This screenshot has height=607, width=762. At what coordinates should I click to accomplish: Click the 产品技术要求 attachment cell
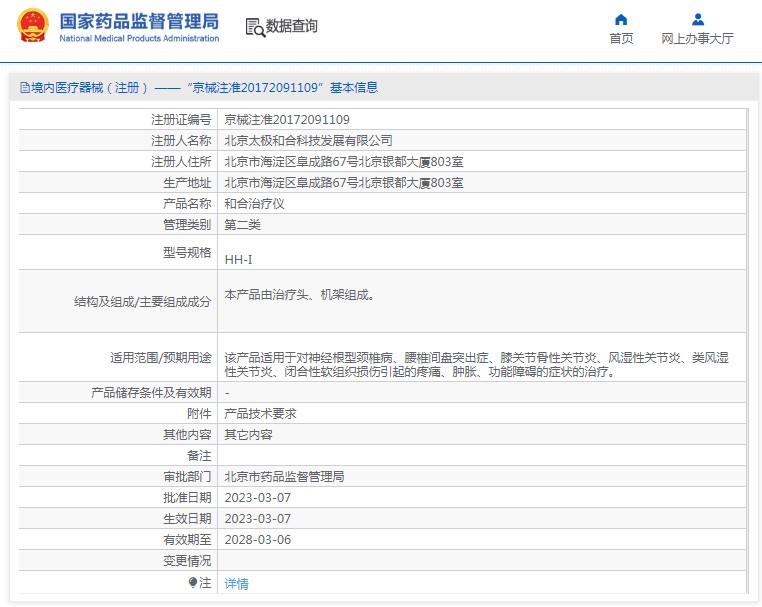click(x=260, y=414)
